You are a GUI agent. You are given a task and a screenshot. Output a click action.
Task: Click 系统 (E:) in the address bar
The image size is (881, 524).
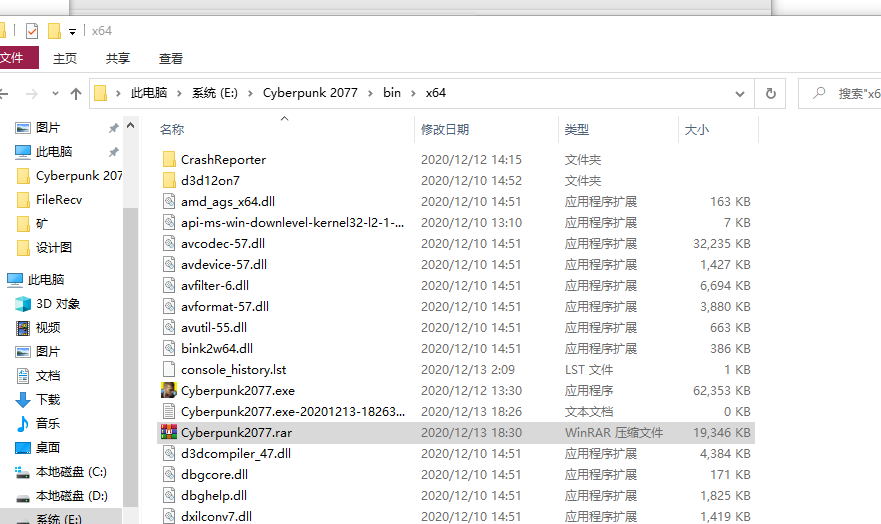coord(215,93)
